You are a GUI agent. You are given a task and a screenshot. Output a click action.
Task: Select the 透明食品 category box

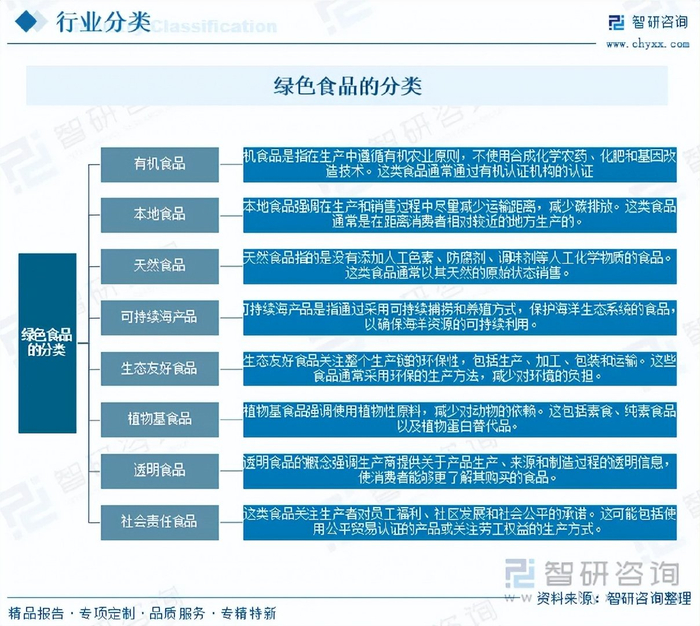point(159,471)
